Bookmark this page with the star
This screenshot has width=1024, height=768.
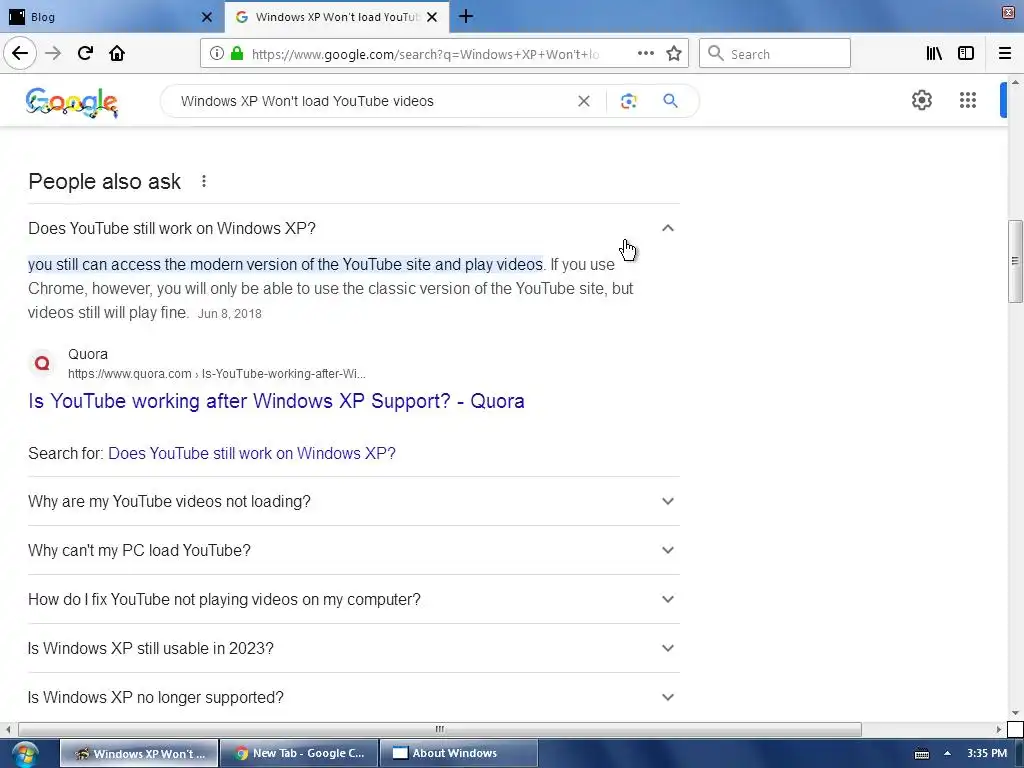coord(674,54)
